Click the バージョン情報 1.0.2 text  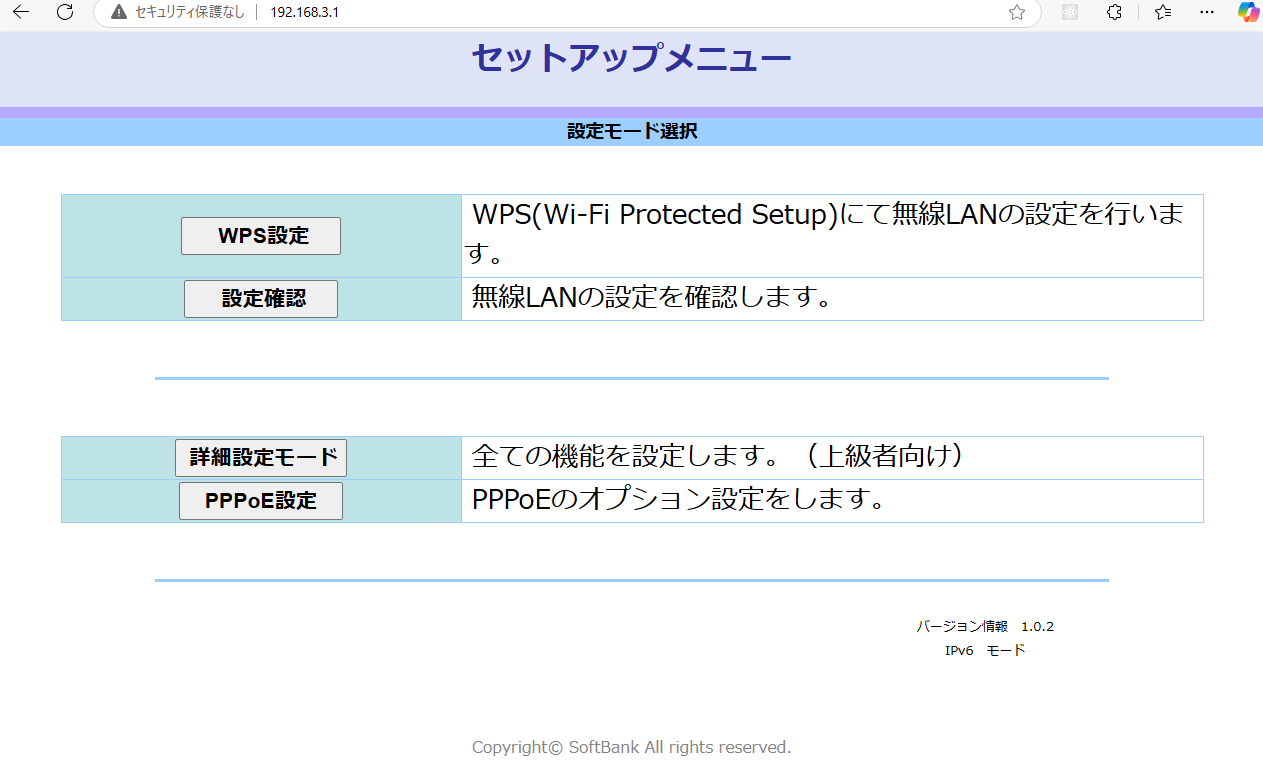pos(985,627)
